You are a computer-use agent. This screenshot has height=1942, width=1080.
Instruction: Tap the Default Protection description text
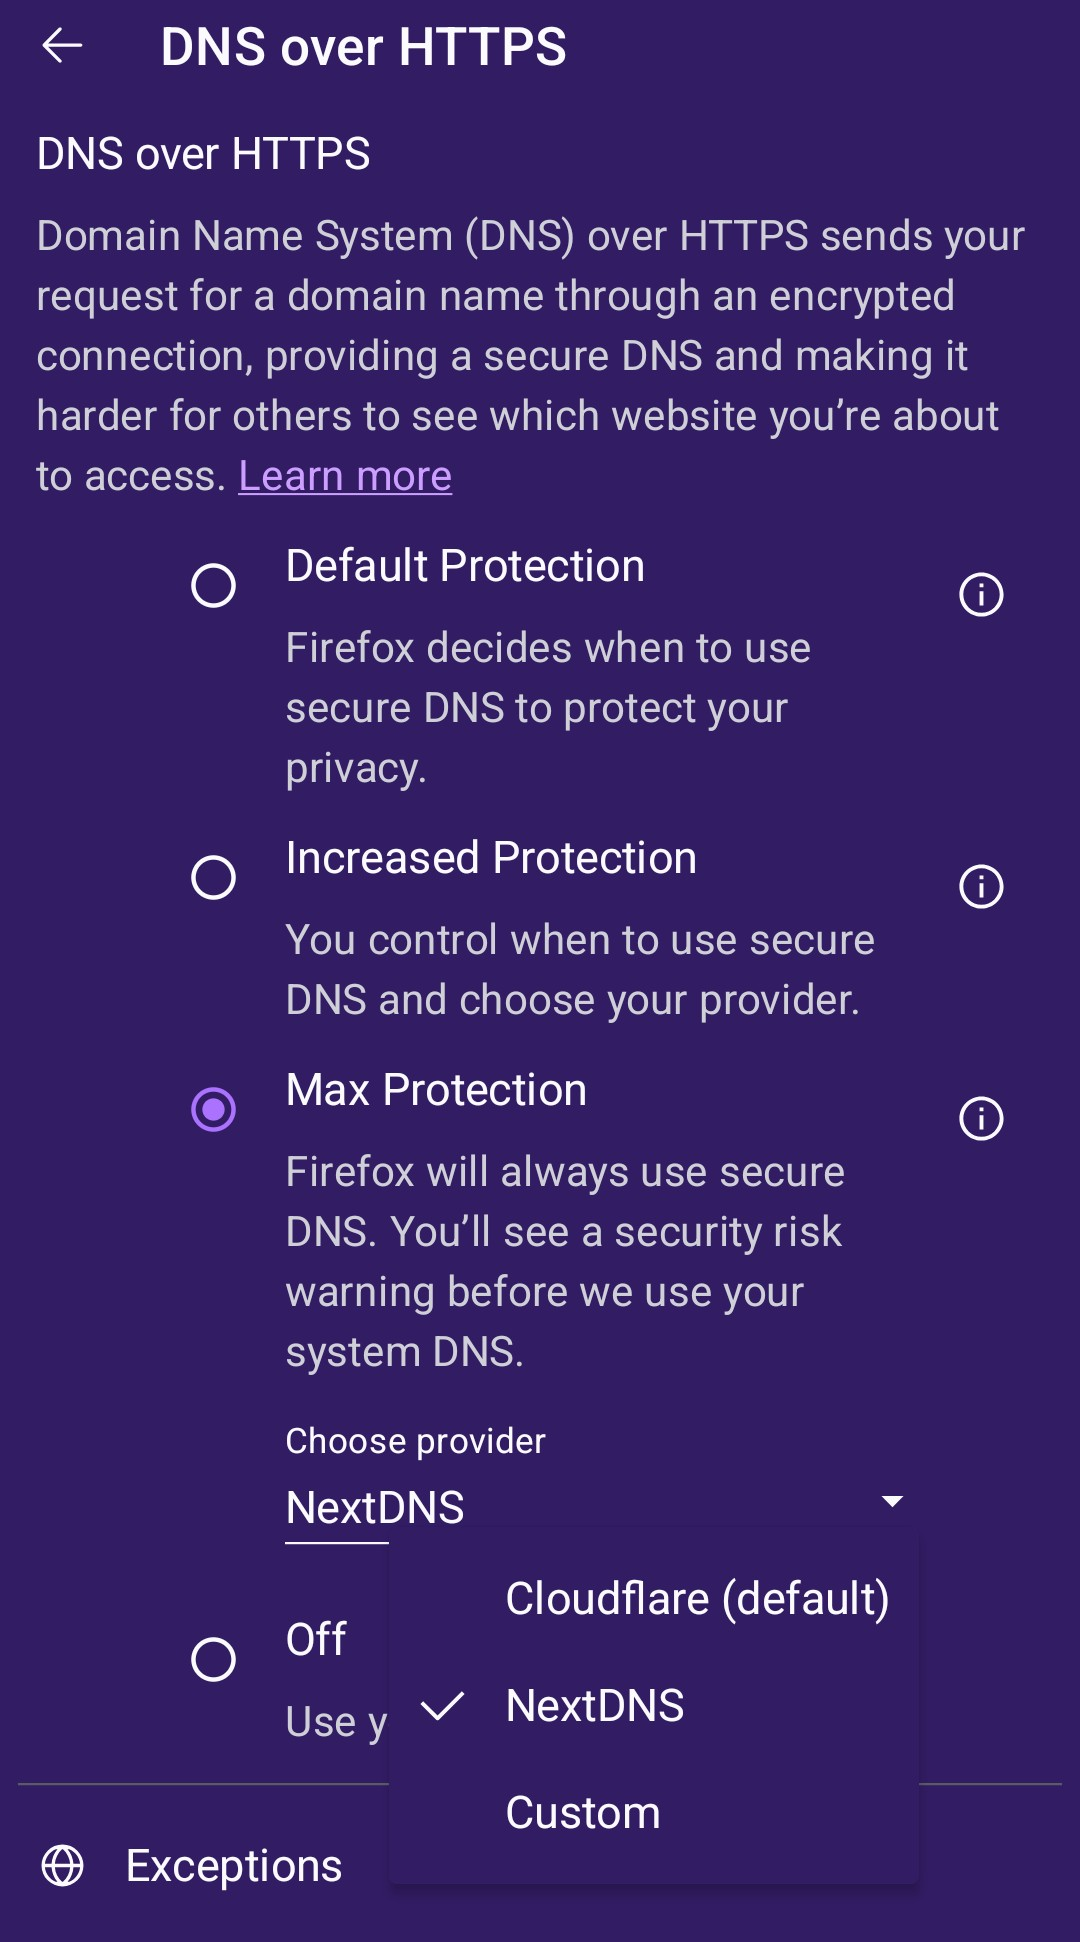(548, 708)
